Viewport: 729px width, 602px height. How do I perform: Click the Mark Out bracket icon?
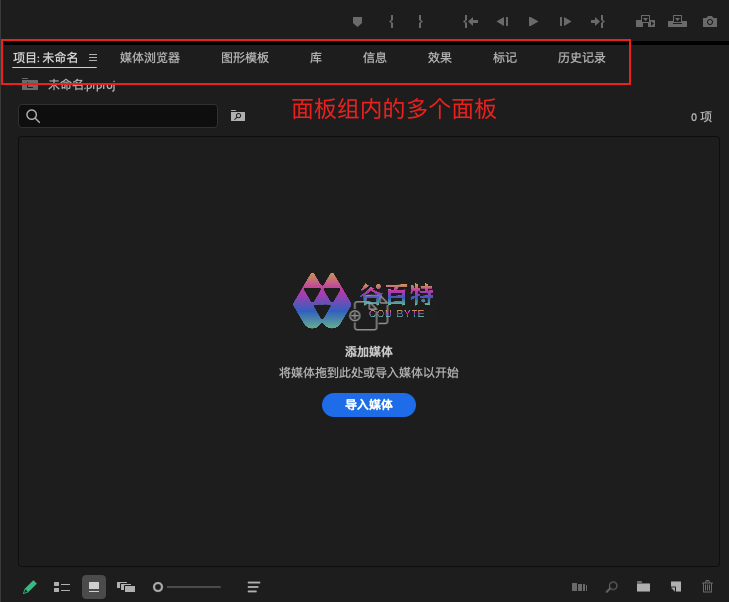(x=420, y=21)
